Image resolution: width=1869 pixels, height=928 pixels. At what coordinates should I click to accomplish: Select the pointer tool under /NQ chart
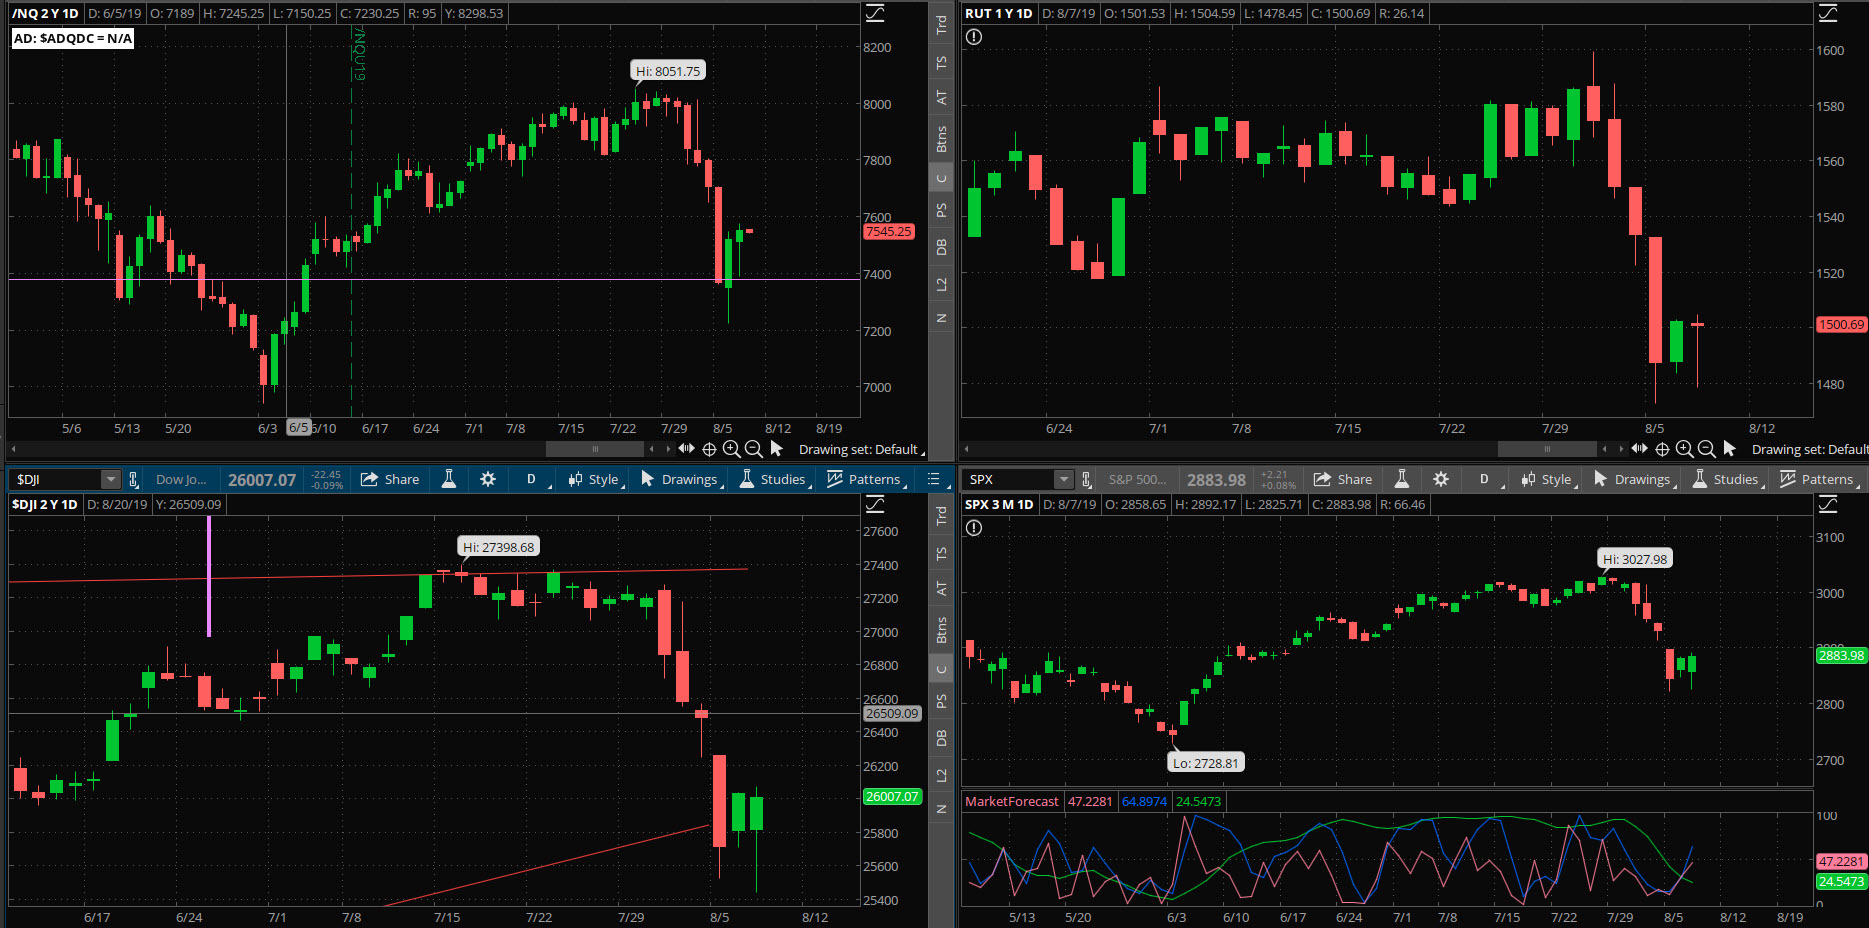pos(776,449)
